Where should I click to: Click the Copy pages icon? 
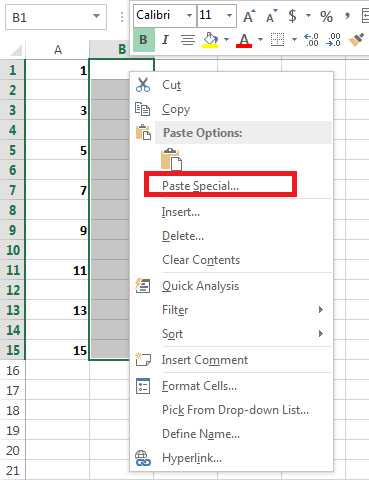coord(142,109)
